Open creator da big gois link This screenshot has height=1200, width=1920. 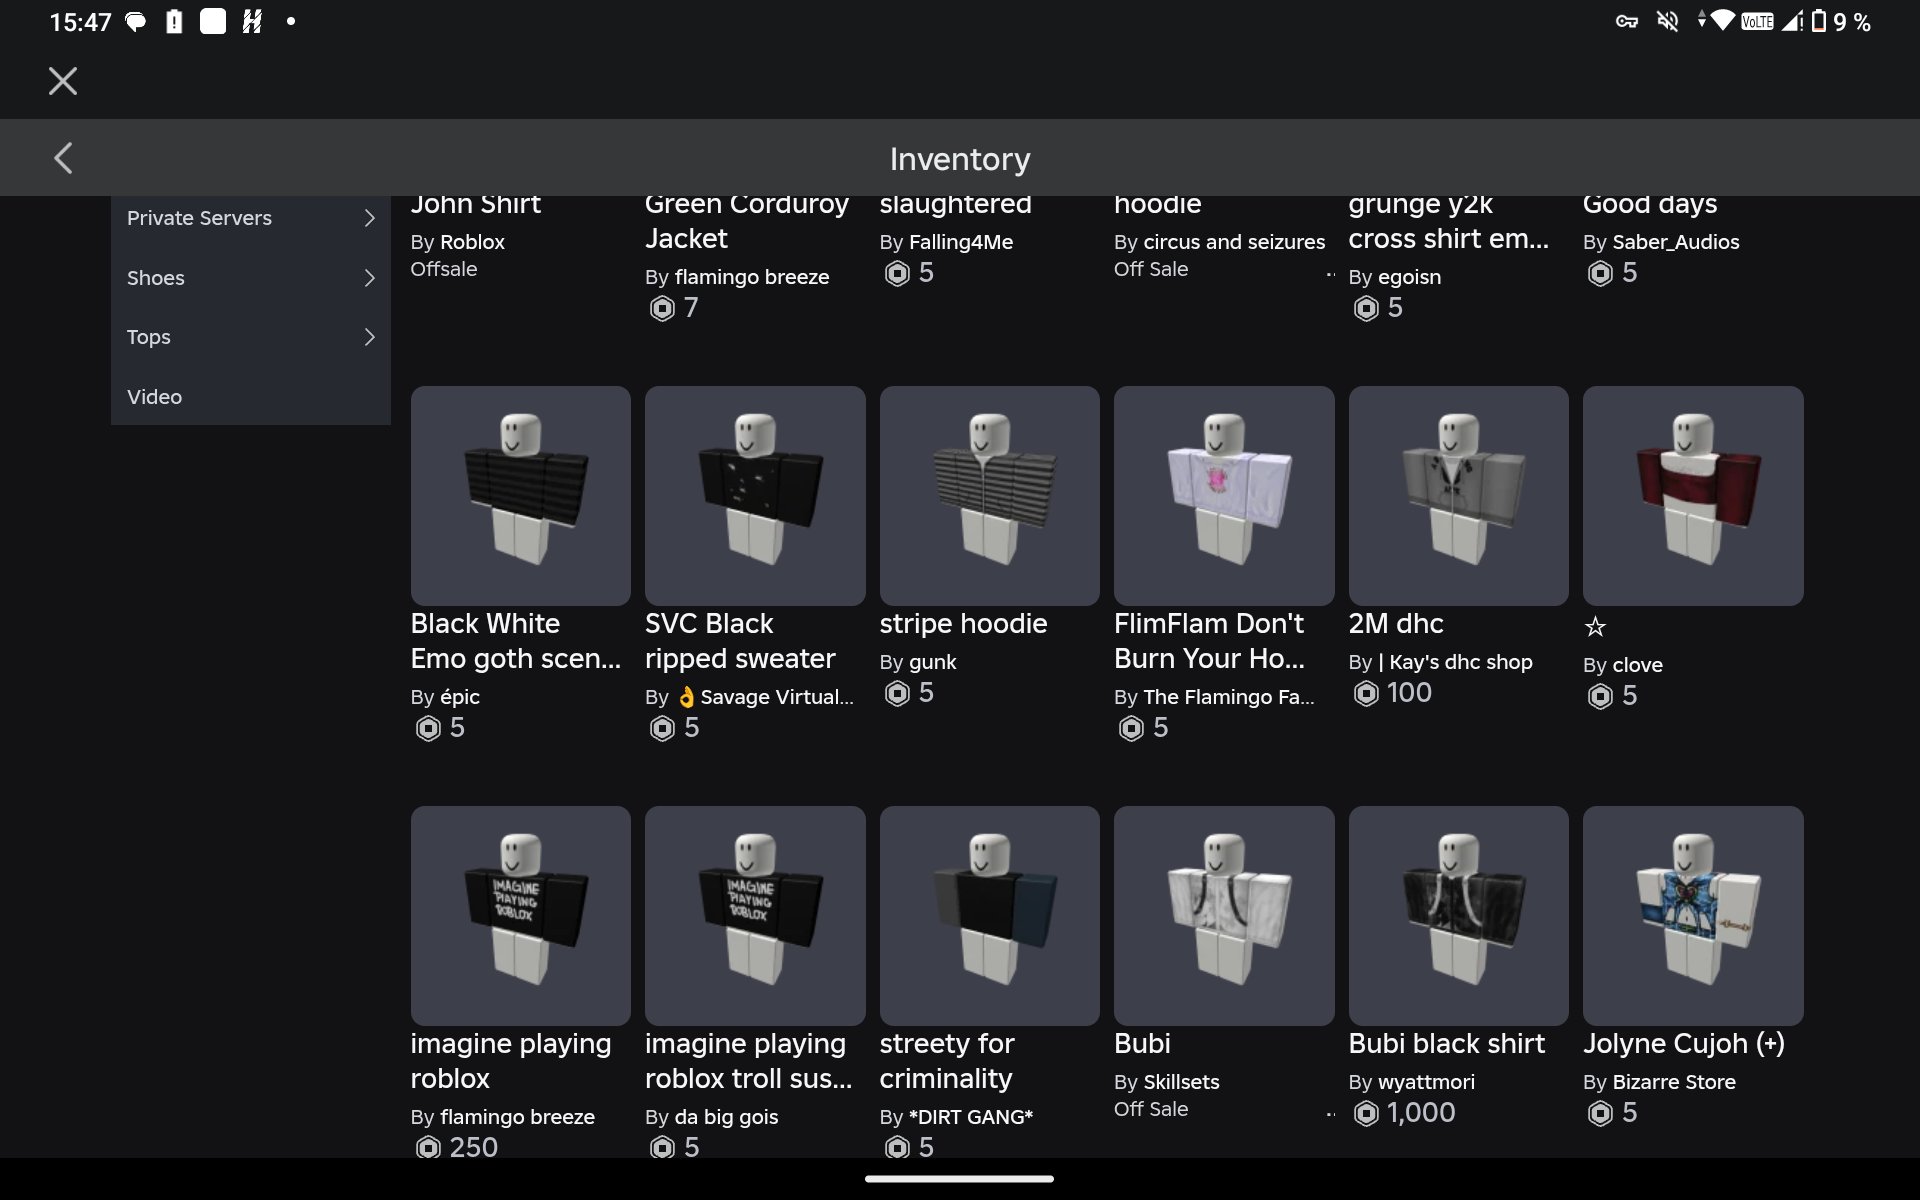pyautogui.click(x=727, y=1117)
